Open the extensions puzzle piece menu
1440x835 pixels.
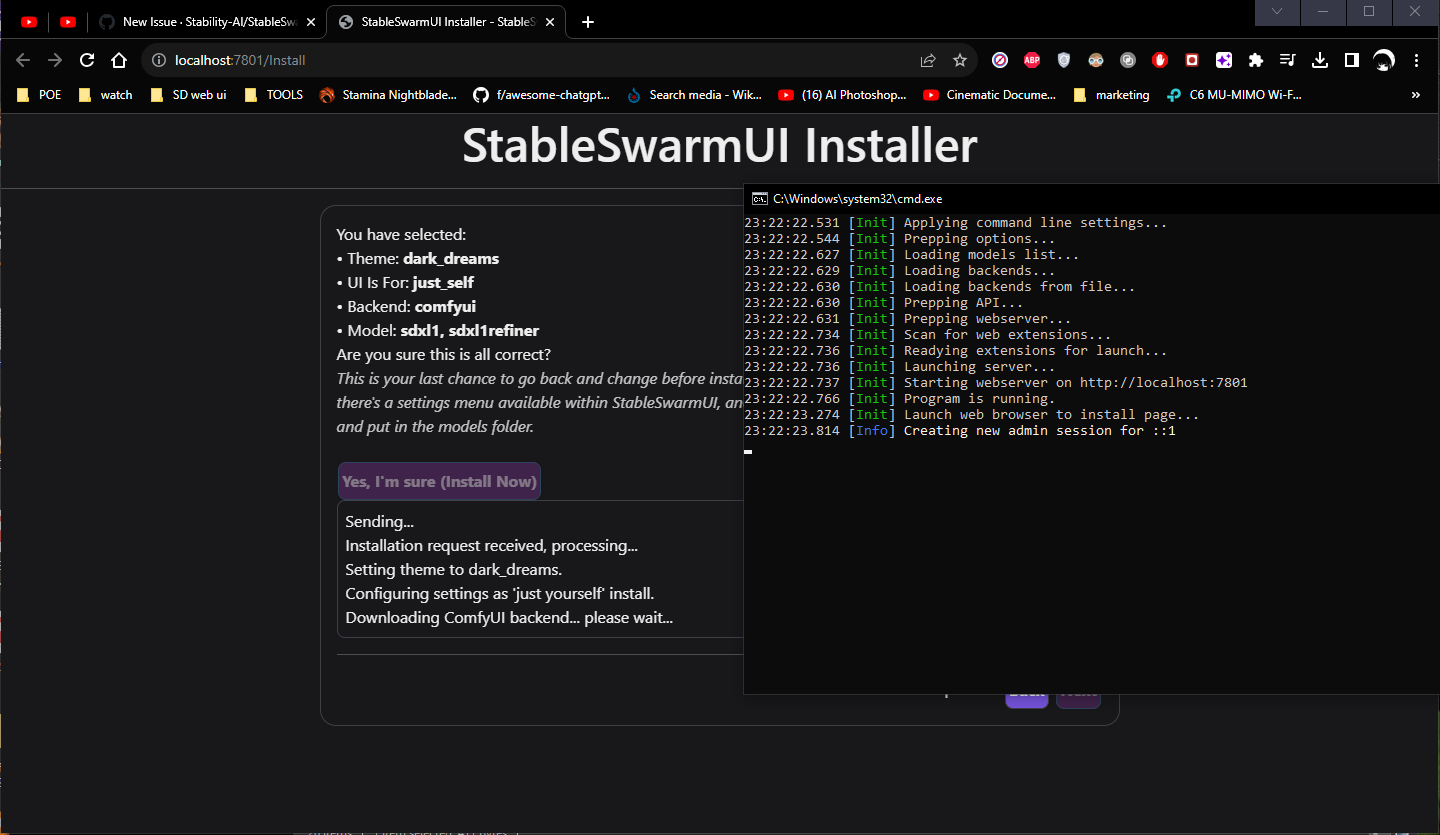(1256, 60)
